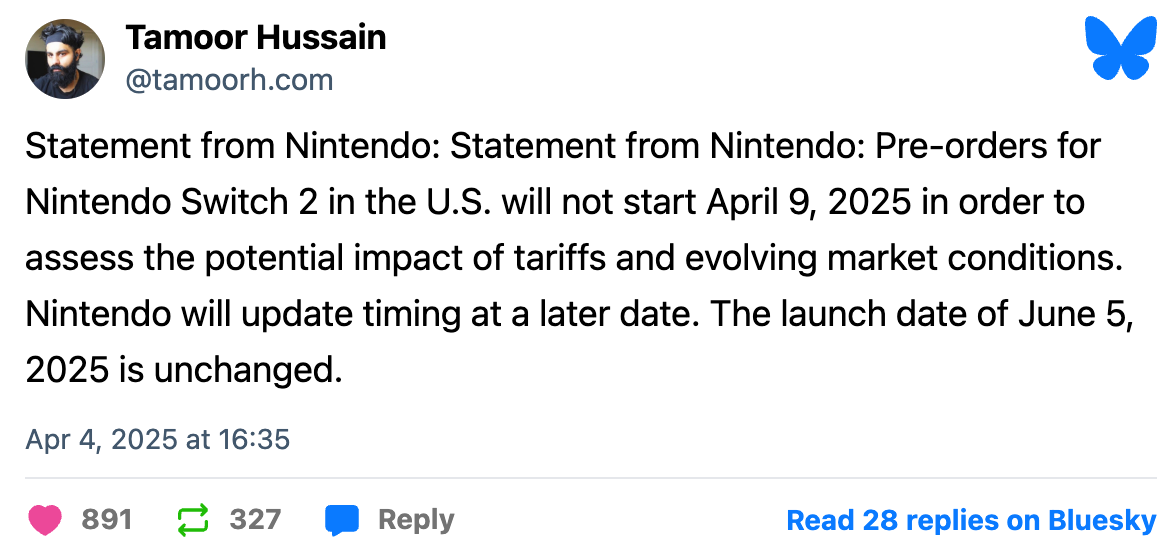This screenshot has width=1174, height=544.
Task: Click the Apr 4, 2025 at 16:35 timestamp
Action: pos(157,439)
